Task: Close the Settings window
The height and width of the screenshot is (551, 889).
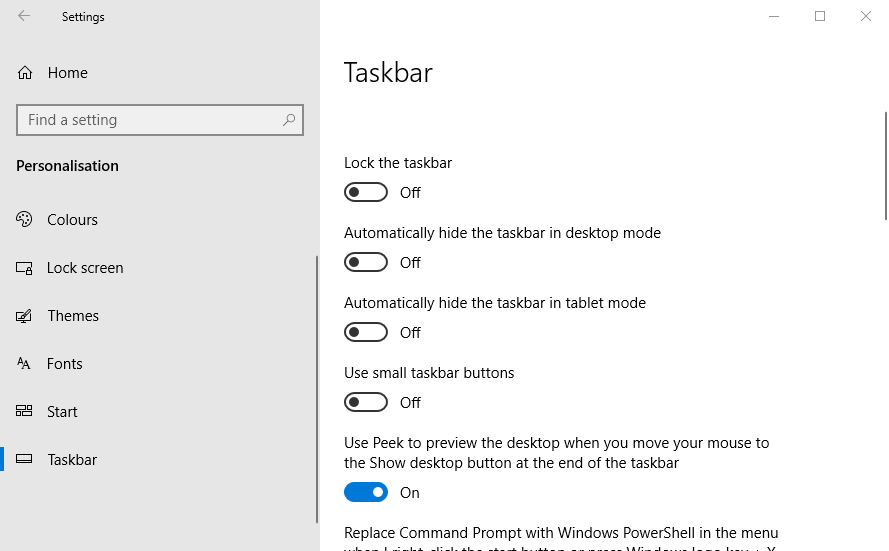Action: pos(866,16)
